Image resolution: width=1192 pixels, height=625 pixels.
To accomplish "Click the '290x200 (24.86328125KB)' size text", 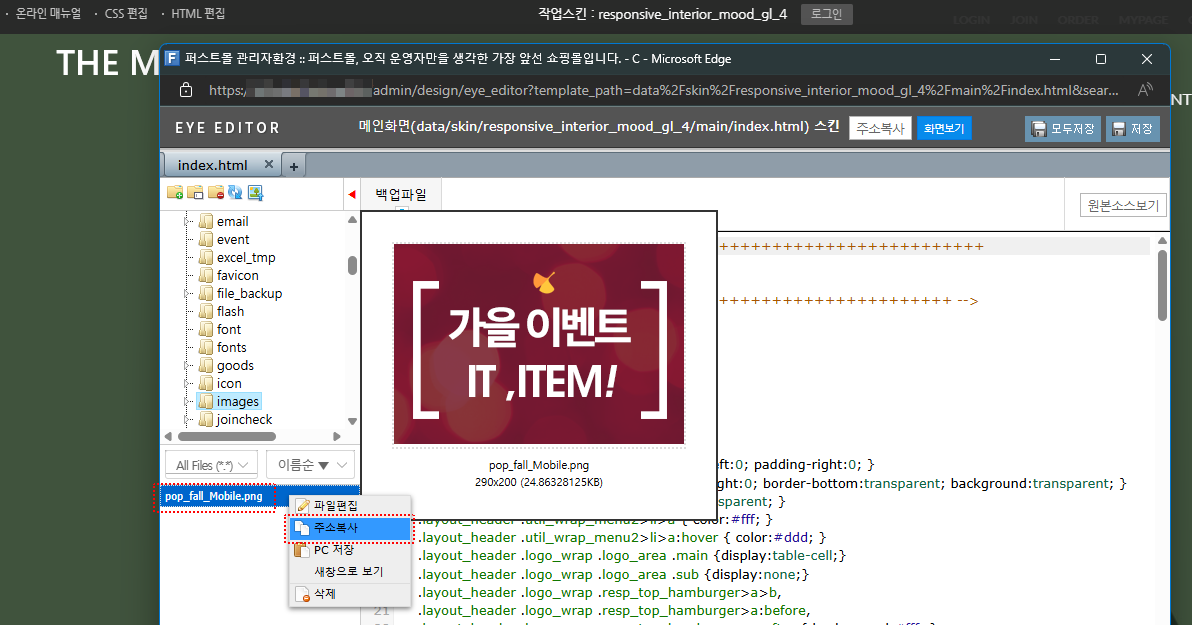I will pyautogui.click(x=539, y=482).
